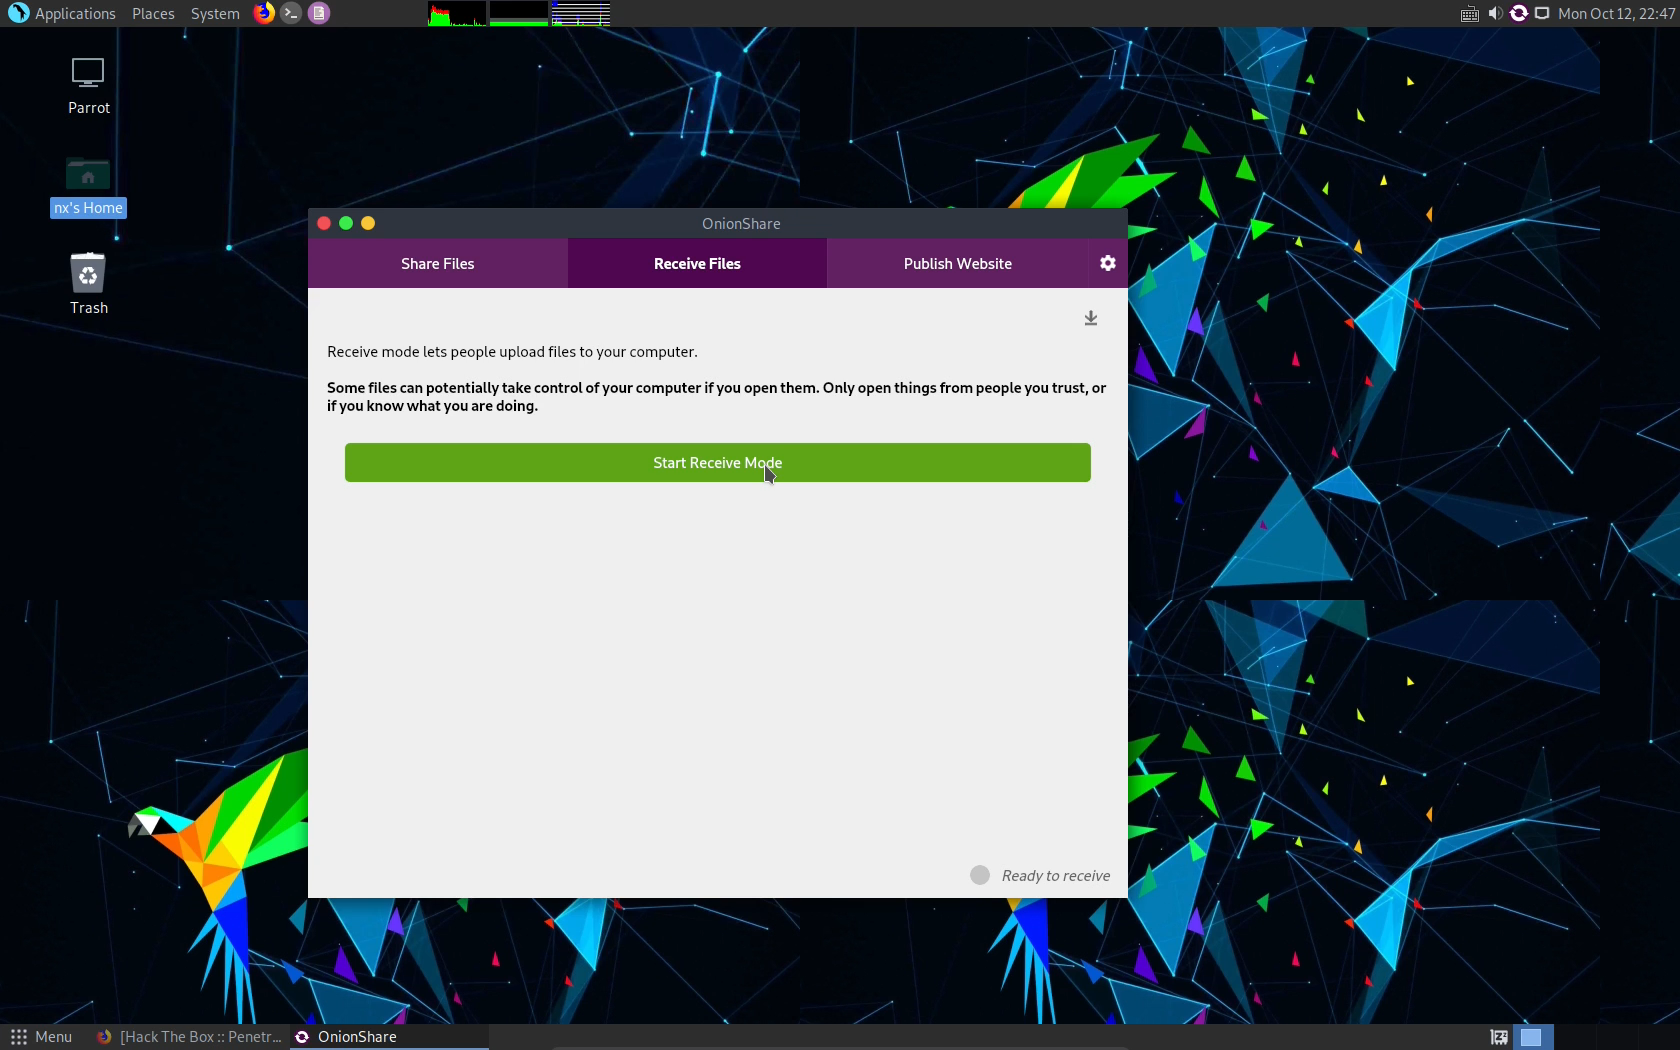
Task: Open the green-baseline memory monitor graph in top panel
Action: (x=519, y=13)
